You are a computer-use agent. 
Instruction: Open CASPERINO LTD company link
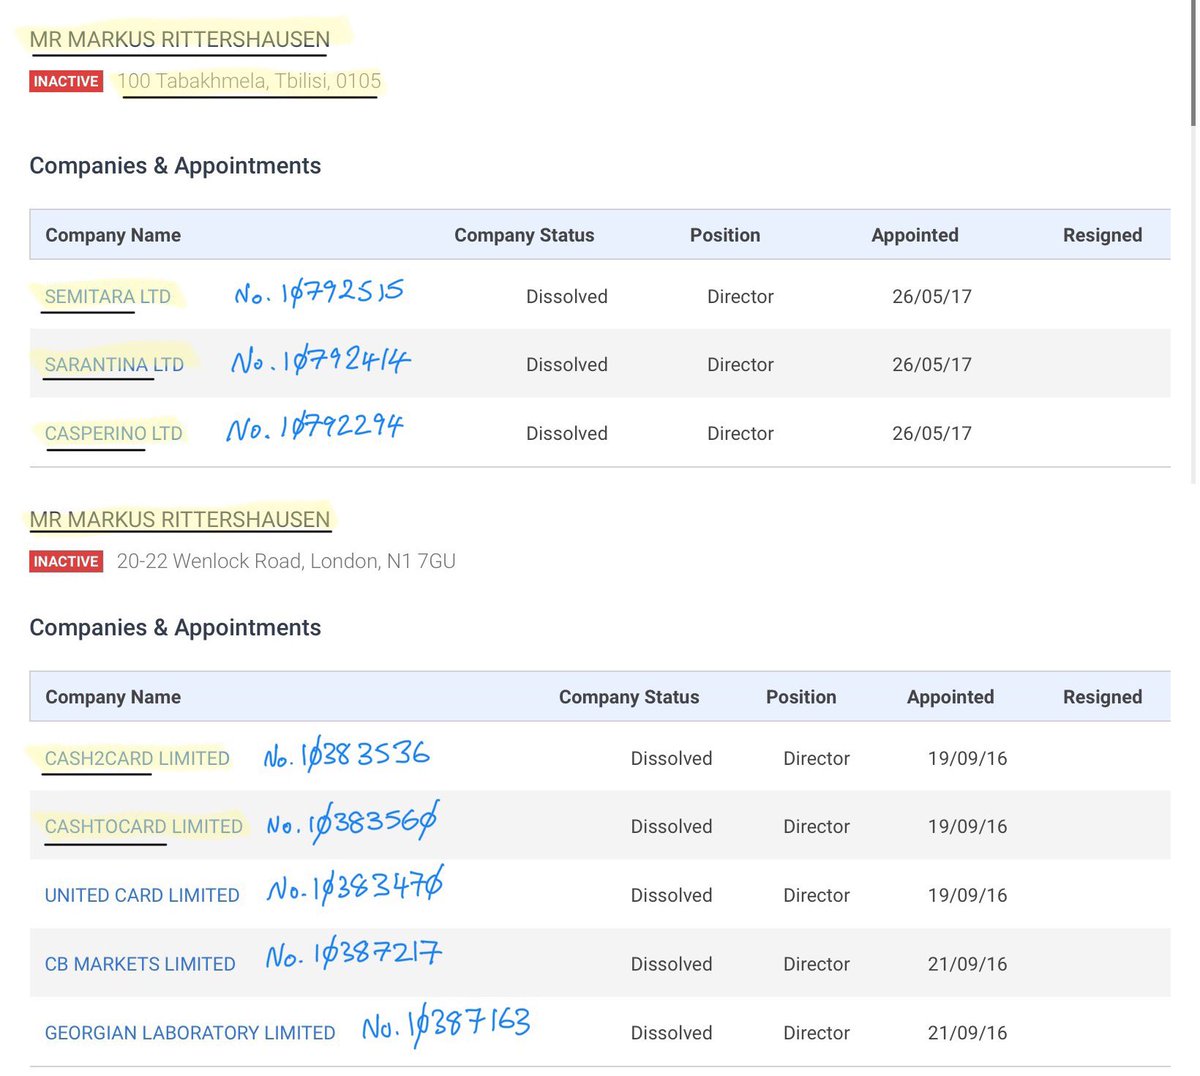(x=114, y=434)
